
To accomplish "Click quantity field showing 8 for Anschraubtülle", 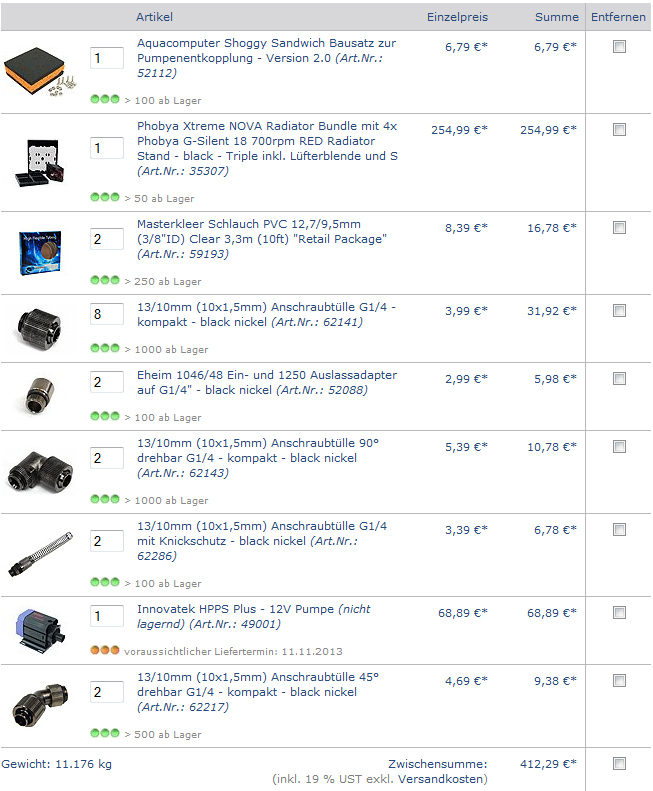I will click(x=107, y=314).
